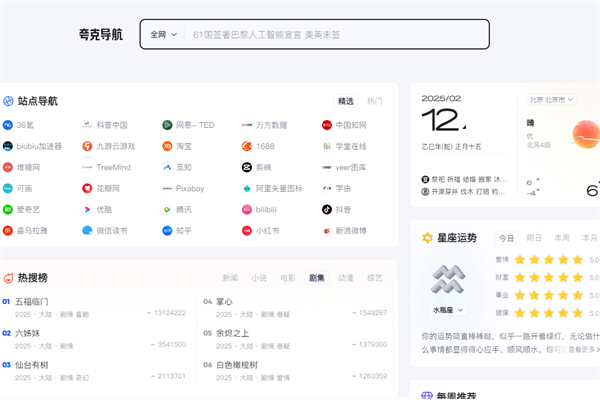600x400 pixels.
Task: Open the 五福临门 trending entry
Action: pyautogui.click(x=32, y=301)
